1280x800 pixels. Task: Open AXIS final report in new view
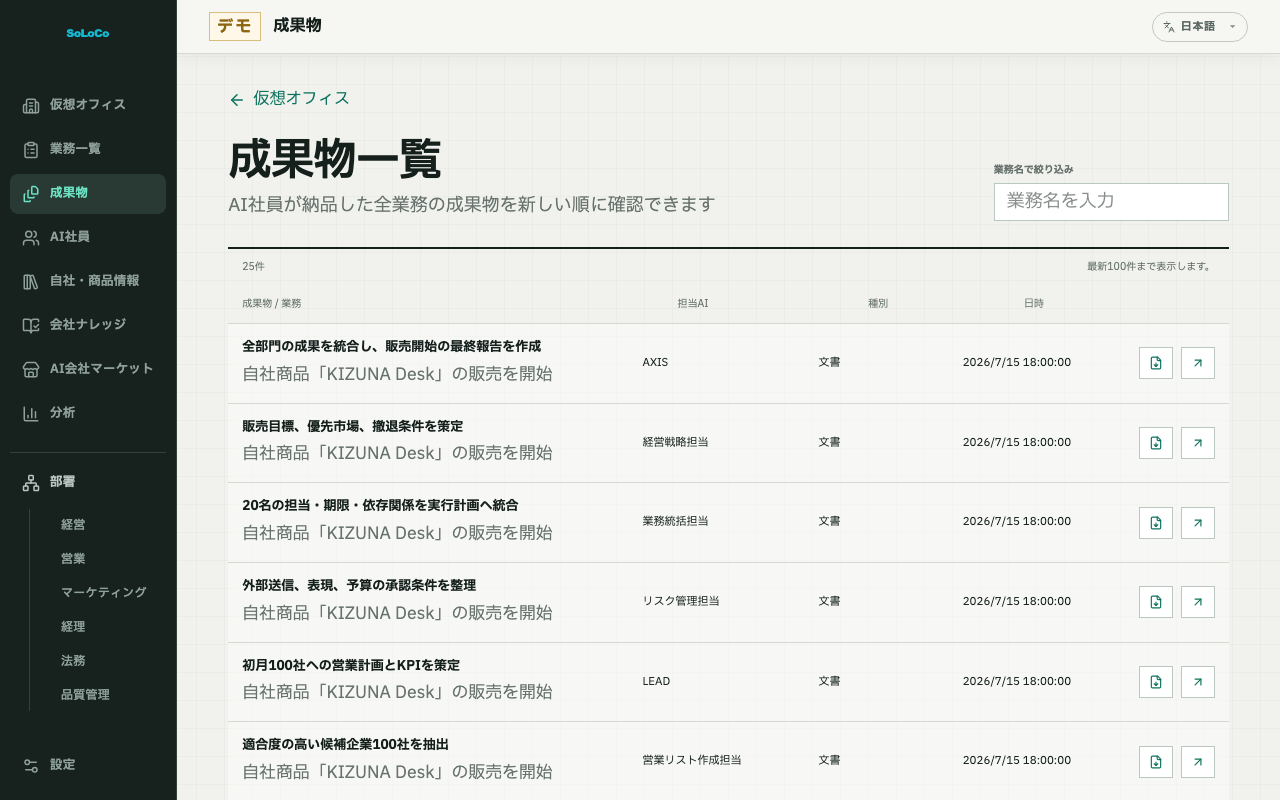tap(1198, 363)
